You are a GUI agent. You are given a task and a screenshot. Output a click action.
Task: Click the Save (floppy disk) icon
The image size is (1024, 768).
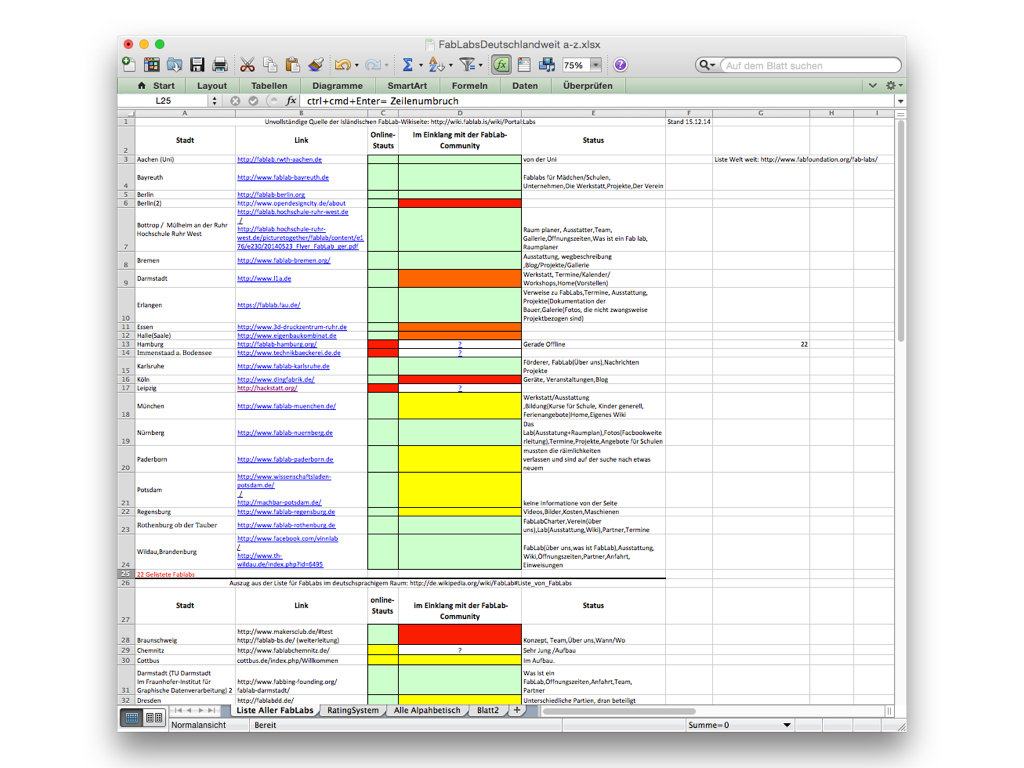point(197,65)
